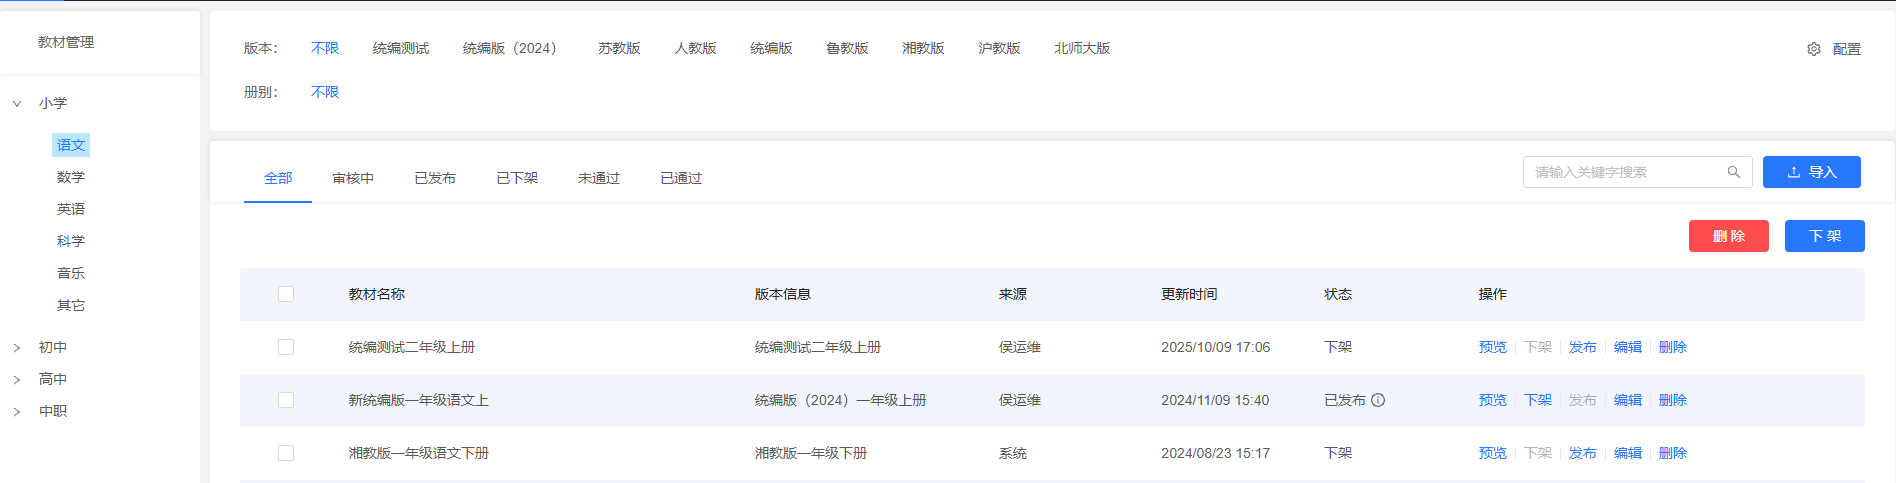The height and width of the screenshot is (483, 1896).
Task: Open the 已下架 tab
Action: pyautogui.click(x=517, y=178)
